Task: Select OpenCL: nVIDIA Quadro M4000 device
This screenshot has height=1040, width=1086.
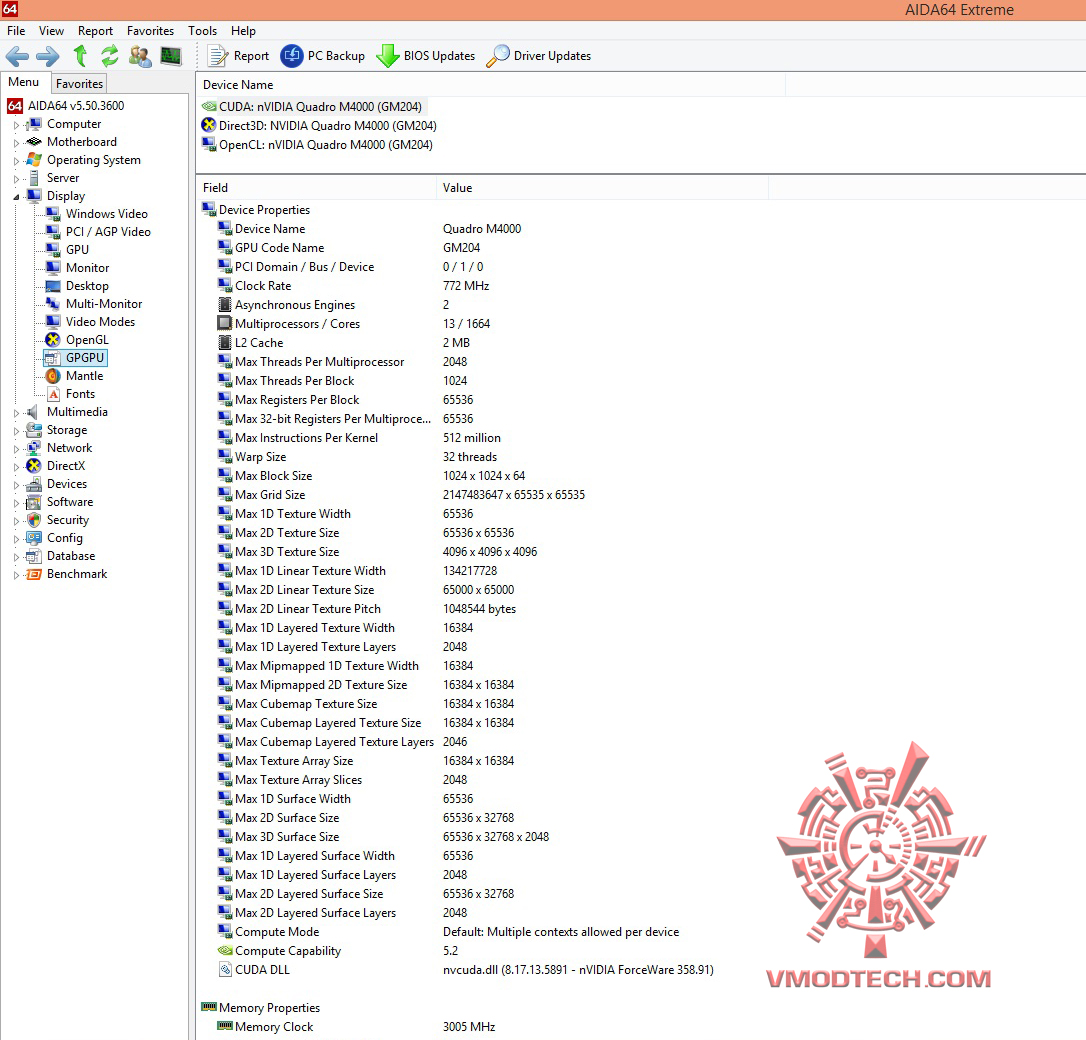Action: pos(317,145)
